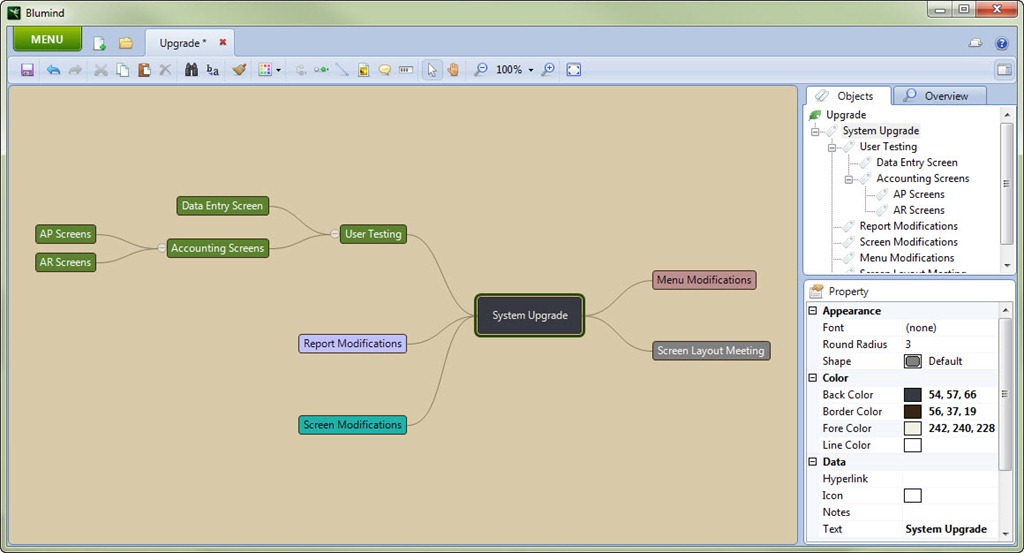The height and width of the screenshot is (553, 1024).
Task: Click the zoom in magnifier icon
Action: [x=548, y=70]
